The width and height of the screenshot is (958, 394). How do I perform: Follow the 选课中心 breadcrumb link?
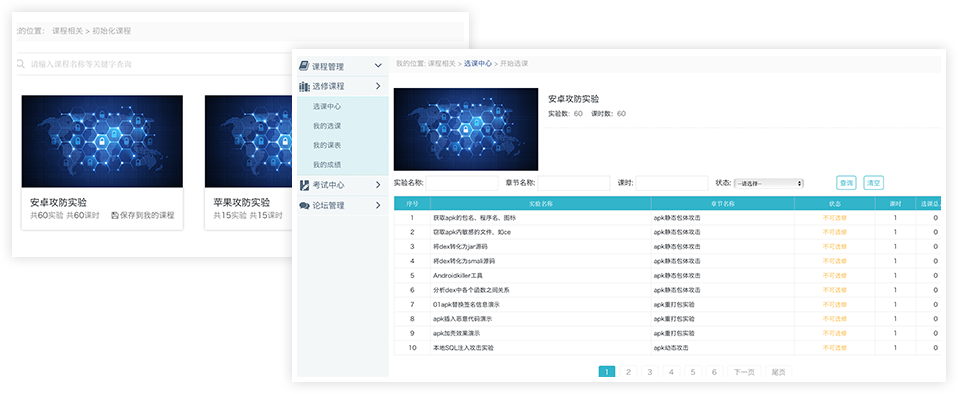pos(478,63)
